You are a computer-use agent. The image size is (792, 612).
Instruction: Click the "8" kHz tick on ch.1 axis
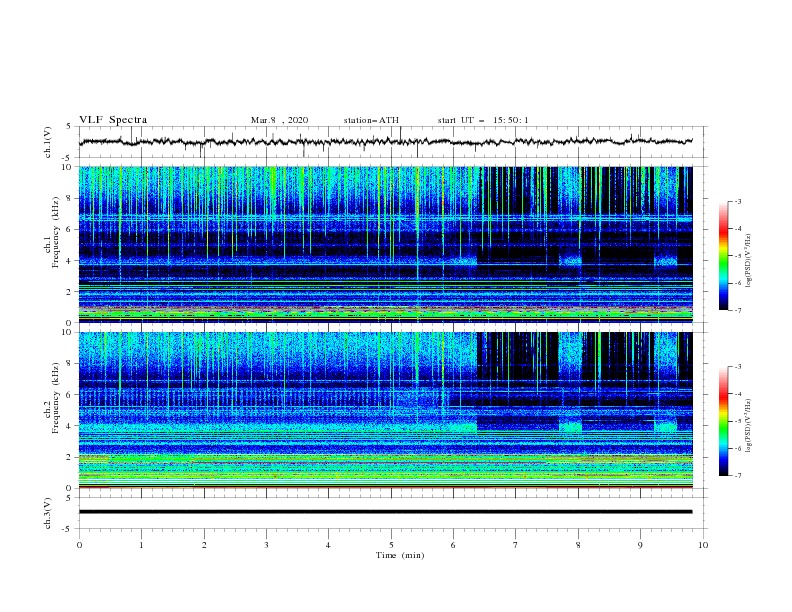click(70, 198)
